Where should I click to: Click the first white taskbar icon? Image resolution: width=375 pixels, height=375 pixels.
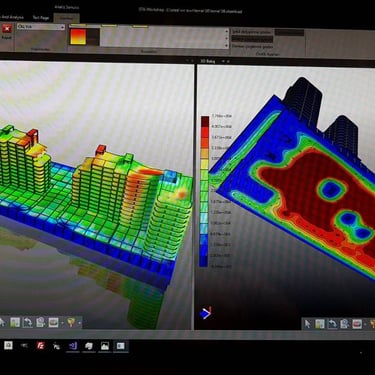[x=8, y=345]
